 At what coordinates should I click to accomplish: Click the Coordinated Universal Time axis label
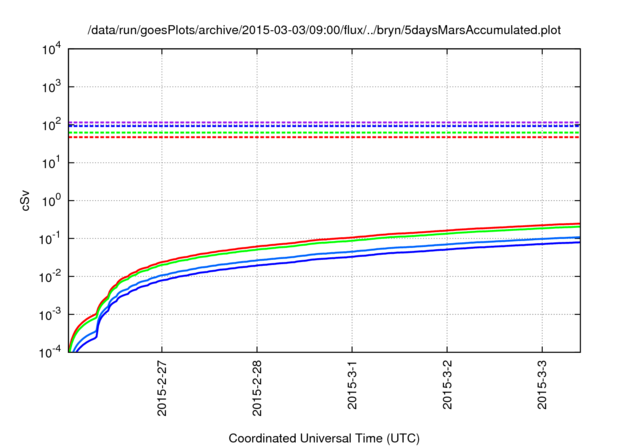tap(324, 438)
